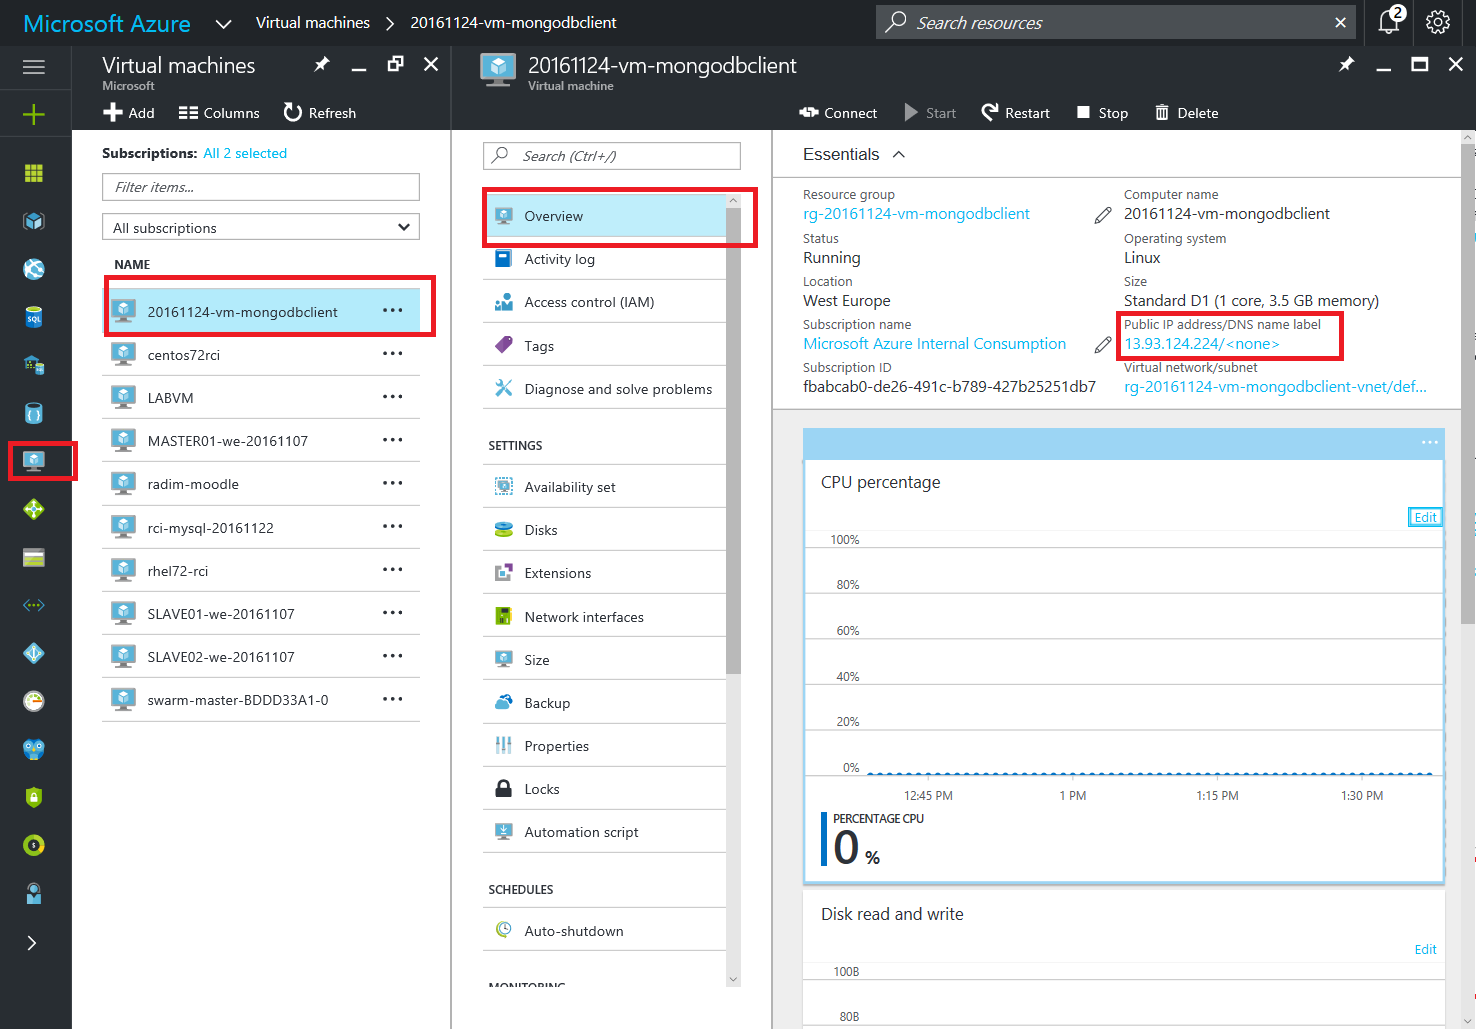
Task: Clear the Search resources box
Action: (1340, 22)
